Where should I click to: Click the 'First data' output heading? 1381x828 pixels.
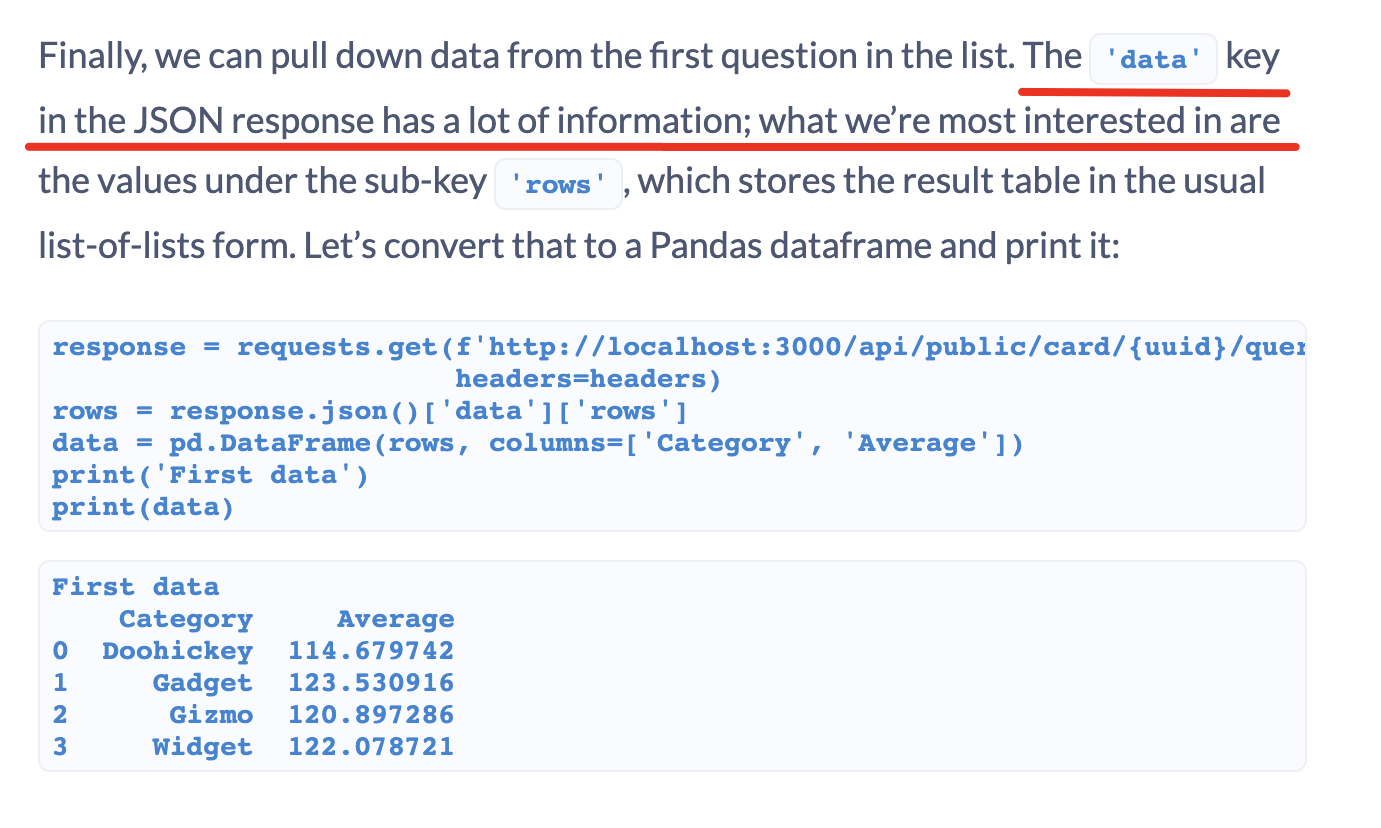click(x=135, y=587)
